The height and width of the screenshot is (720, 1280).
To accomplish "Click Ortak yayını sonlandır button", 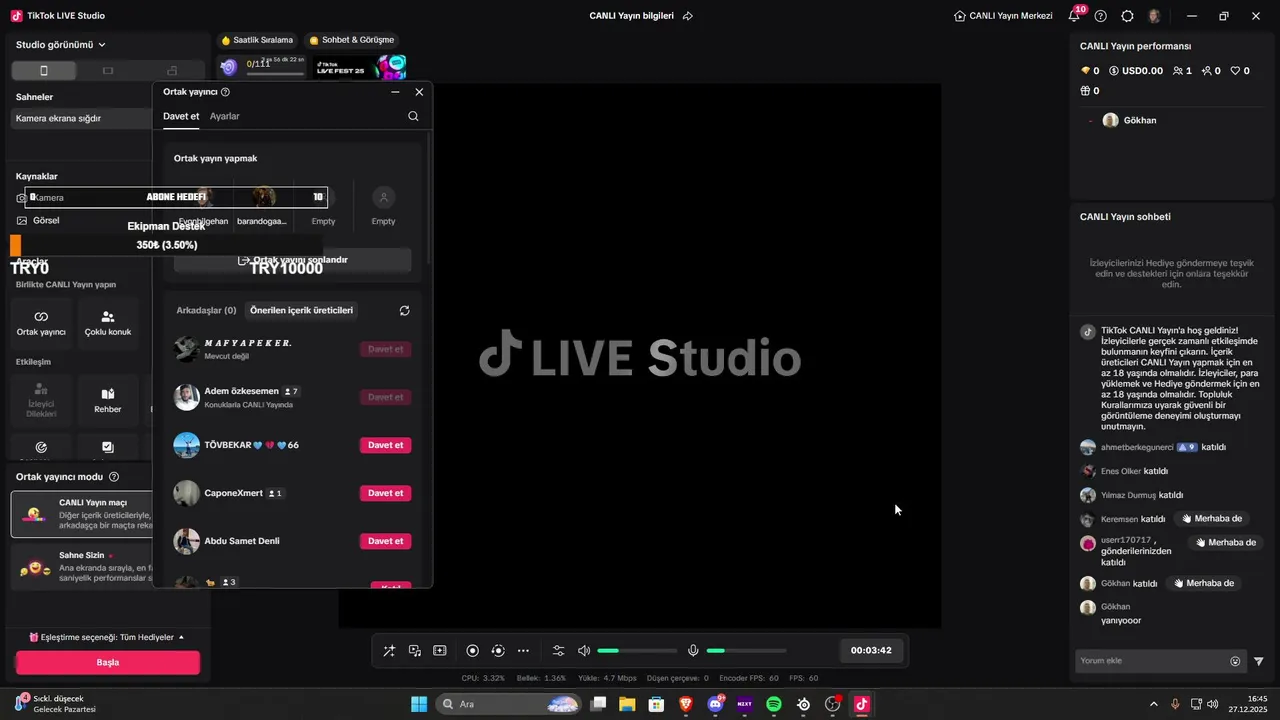I will pyautogui.click(x=292, y=260).
